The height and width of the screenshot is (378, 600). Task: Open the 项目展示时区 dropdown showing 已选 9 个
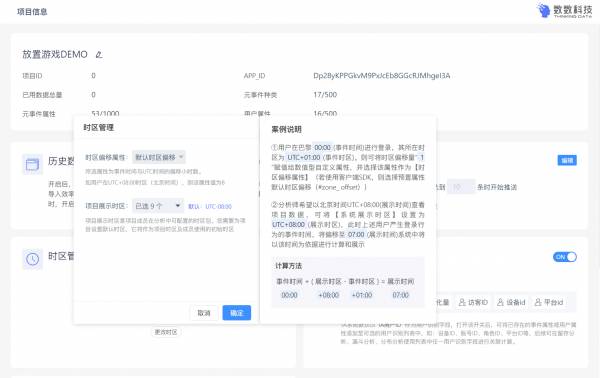tap(158, 206)
